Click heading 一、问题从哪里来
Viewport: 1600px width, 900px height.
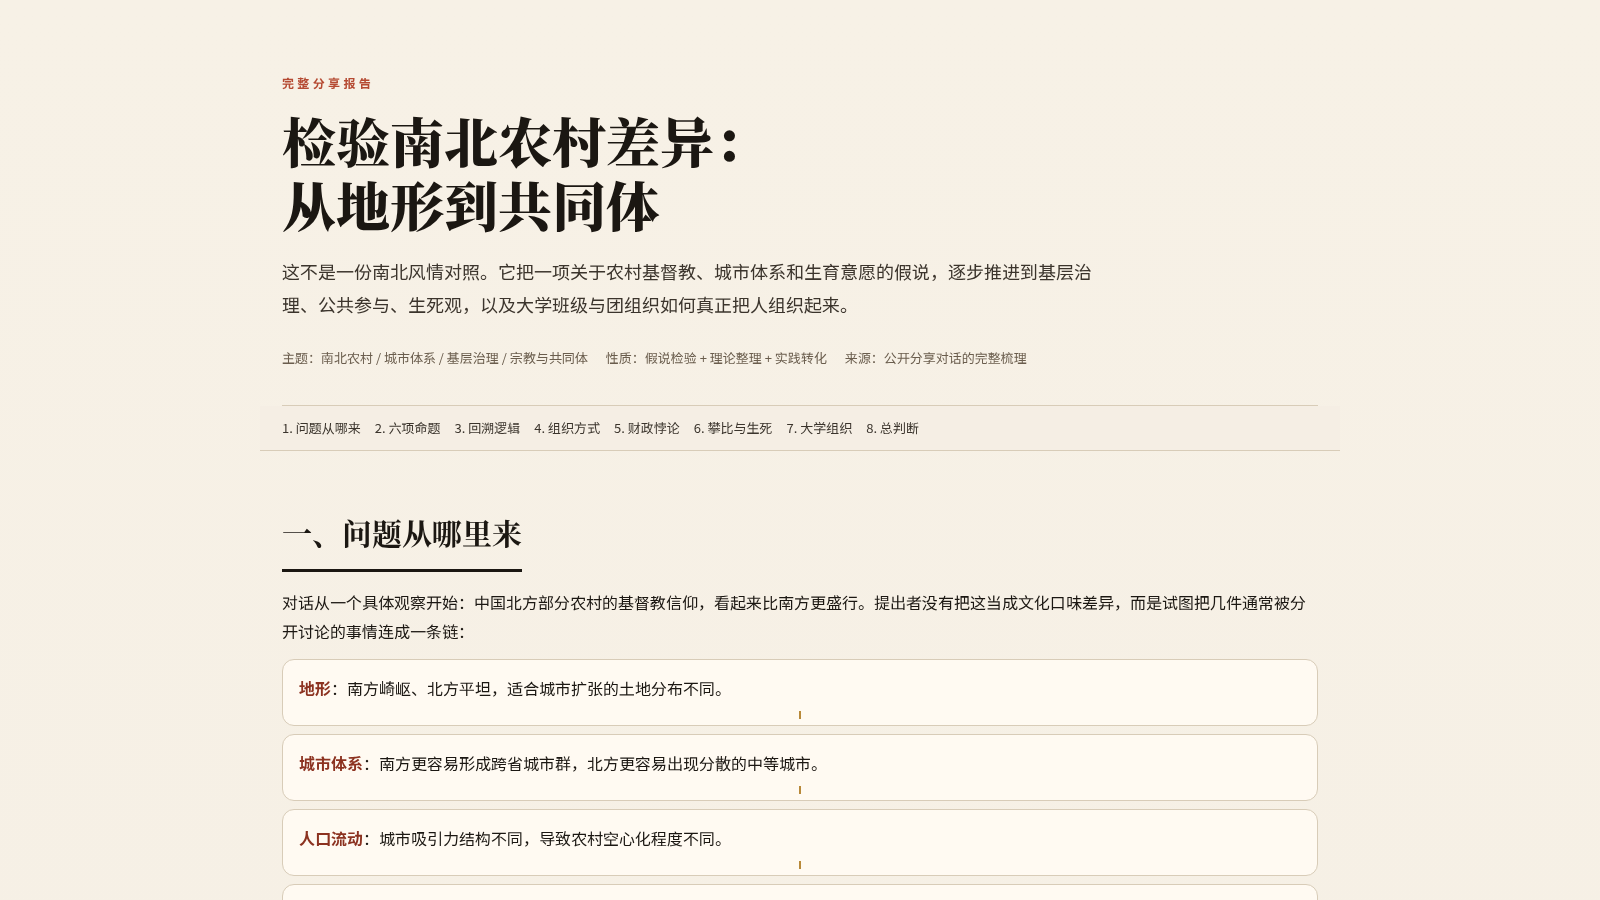402,534
